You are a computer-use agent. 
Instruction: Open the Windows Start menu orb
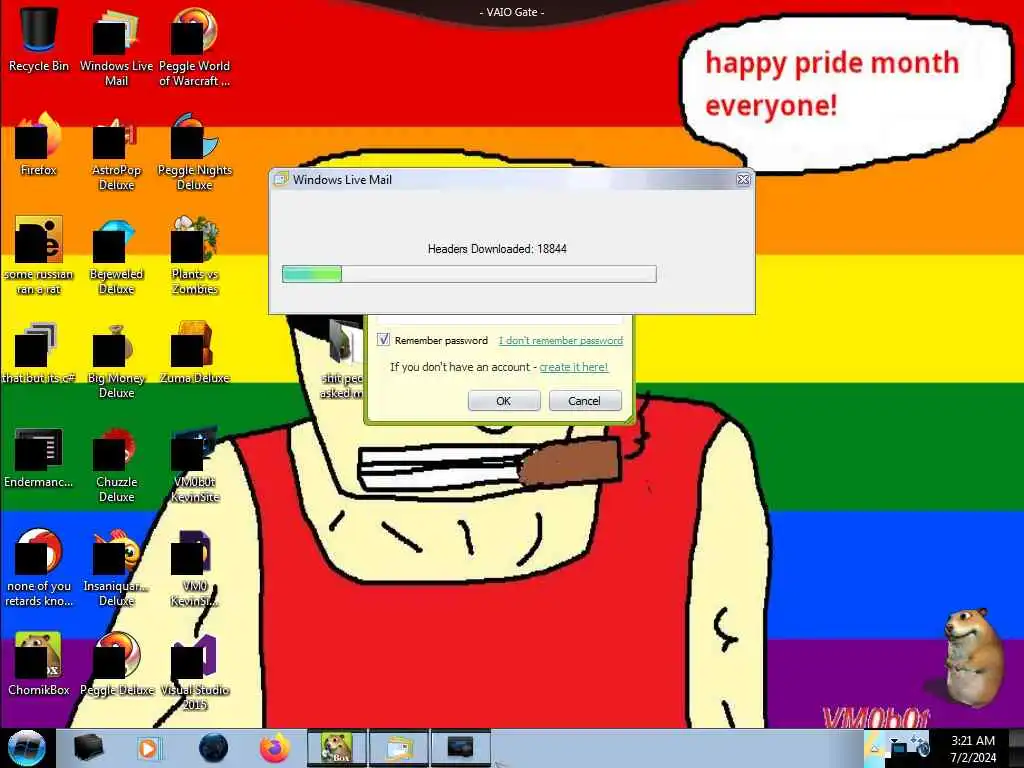pos(27,748)
